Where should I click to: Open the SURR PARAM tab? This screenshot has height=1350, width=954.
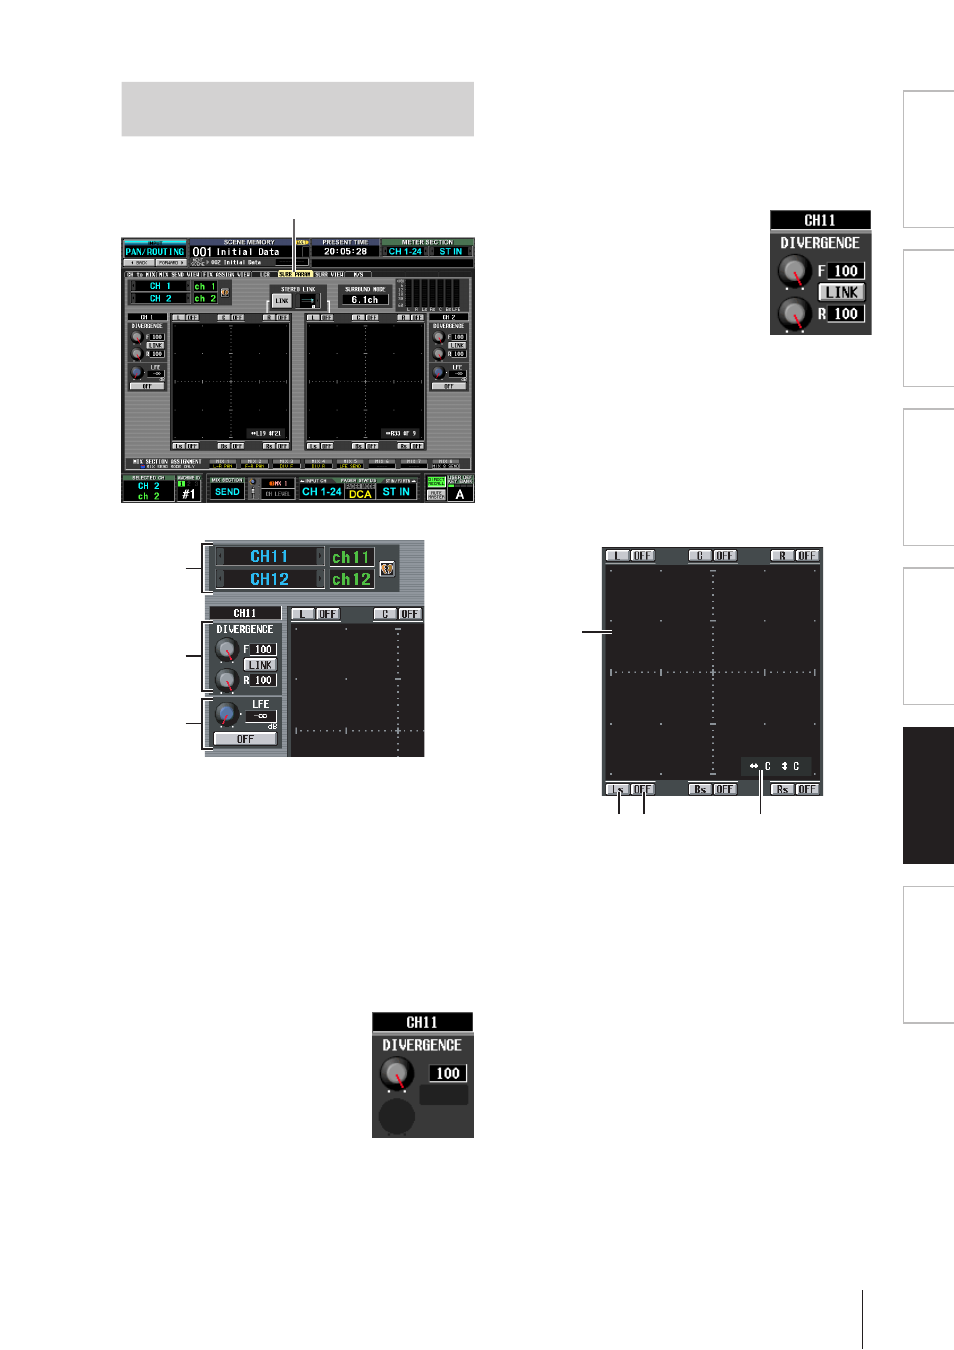pyautogui.click(x=295, y=274)
